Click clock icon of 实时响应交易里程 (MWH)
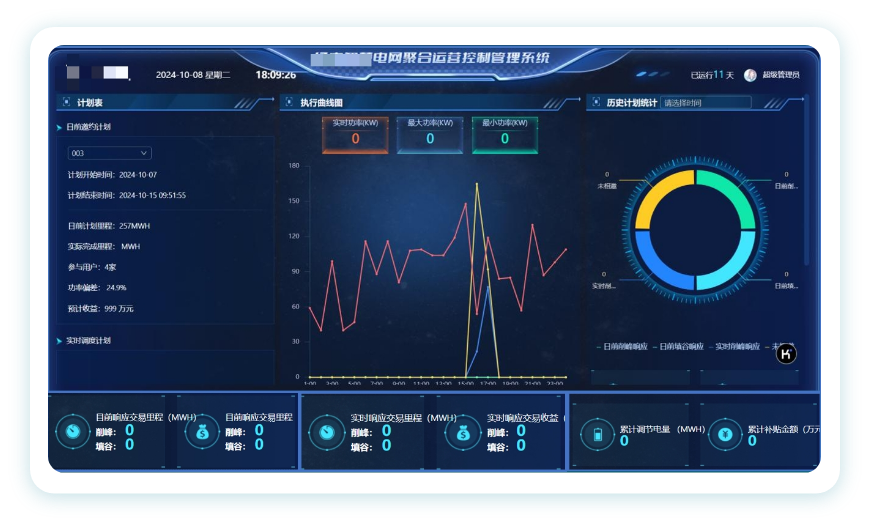The height and width of the screenshot is (527, 870). click(x=327, y=433)
